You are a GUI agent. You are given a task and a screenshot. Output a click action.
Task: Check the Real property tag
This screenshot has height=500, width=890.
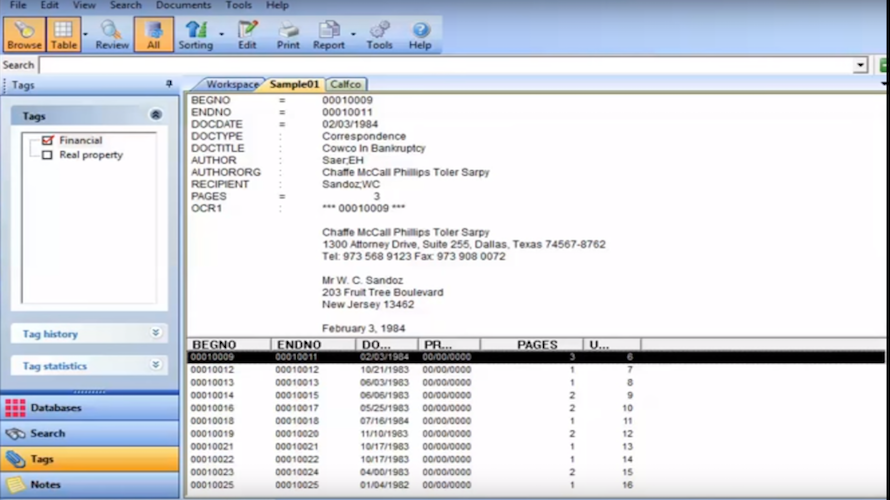coord(47,155)
